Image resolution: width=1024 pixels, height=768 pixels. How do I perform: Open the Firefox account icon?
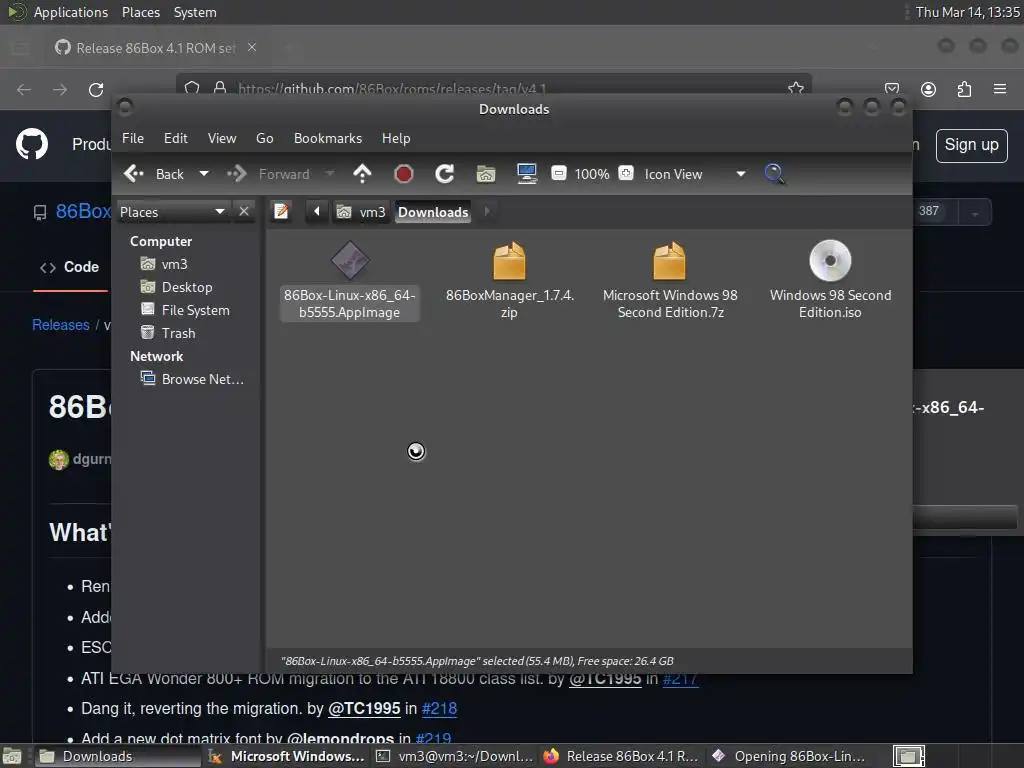point(928,89)
